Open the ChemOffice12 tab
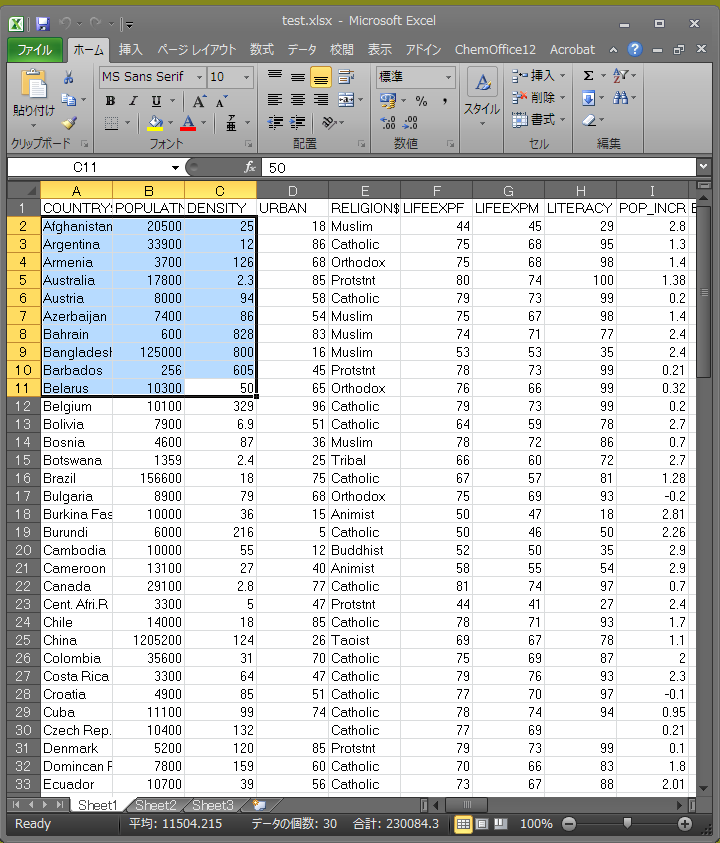720x843 pixels. [495, 50]
